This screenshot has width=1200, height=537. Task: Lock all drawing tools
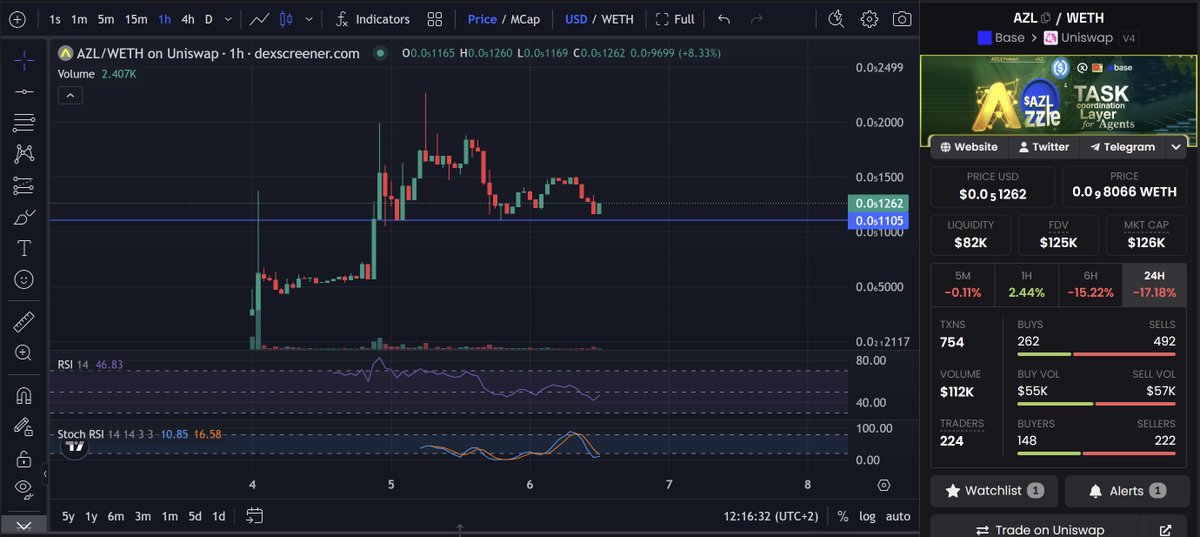[x=24, y=458]
